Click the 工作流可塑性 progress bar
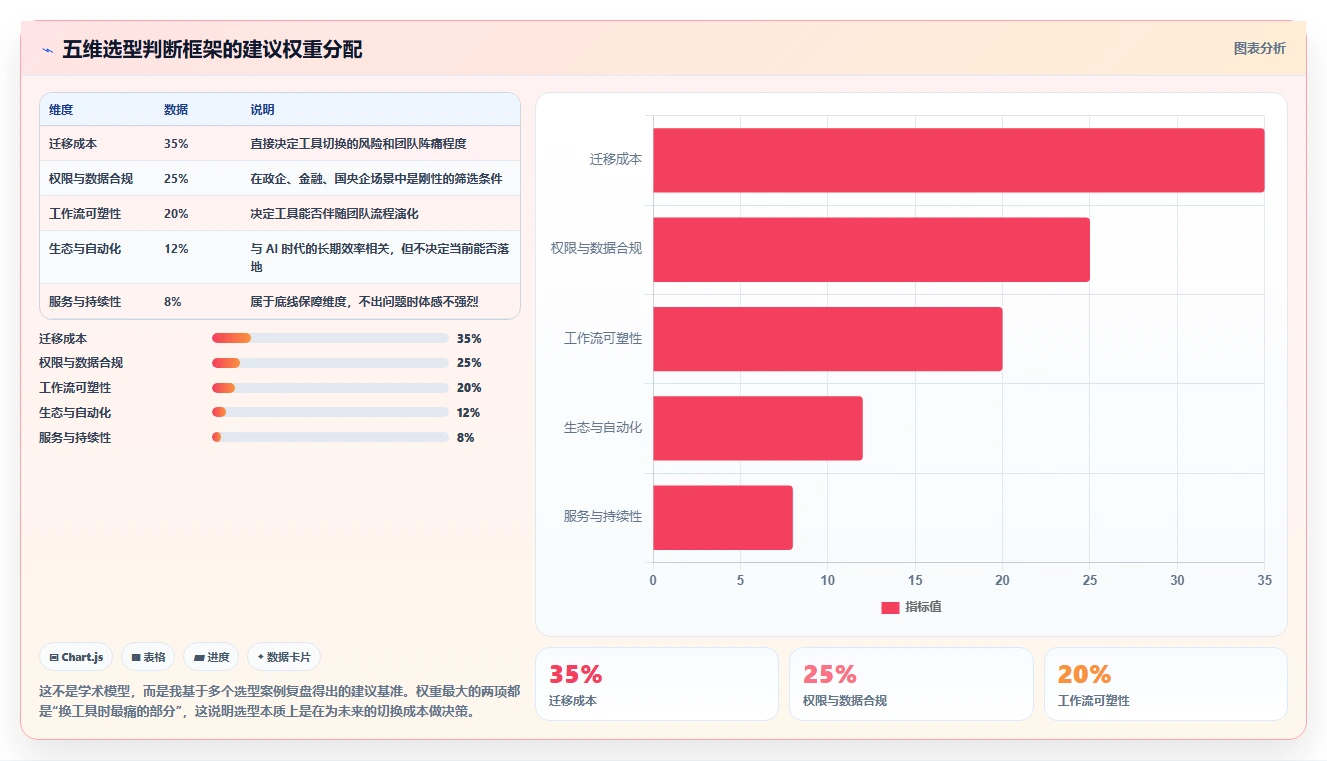This screenshot has width=1327, height=761. [x=330, y=388]
